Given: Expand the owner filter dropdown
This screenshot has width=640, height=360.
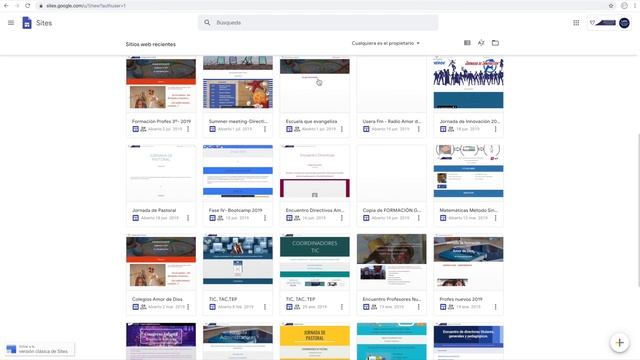Looking at the screenshot, I should 386,43.
